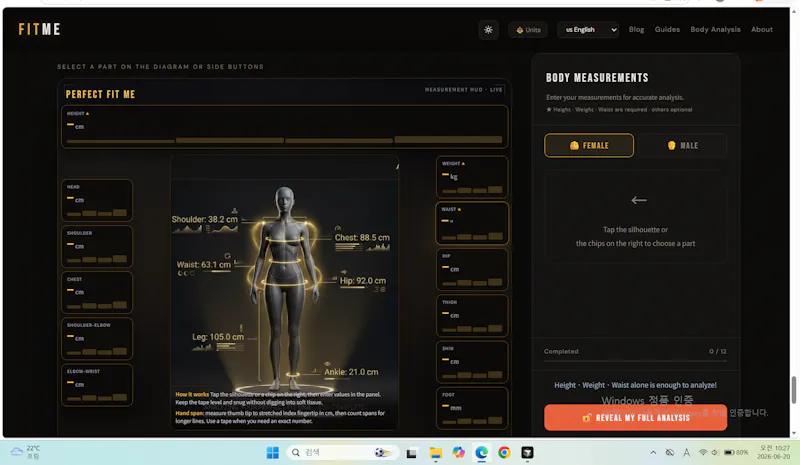The image size is (800, 465).
Task: Click the IME input mode 'A' indicator
Action: tap(686, 452)
